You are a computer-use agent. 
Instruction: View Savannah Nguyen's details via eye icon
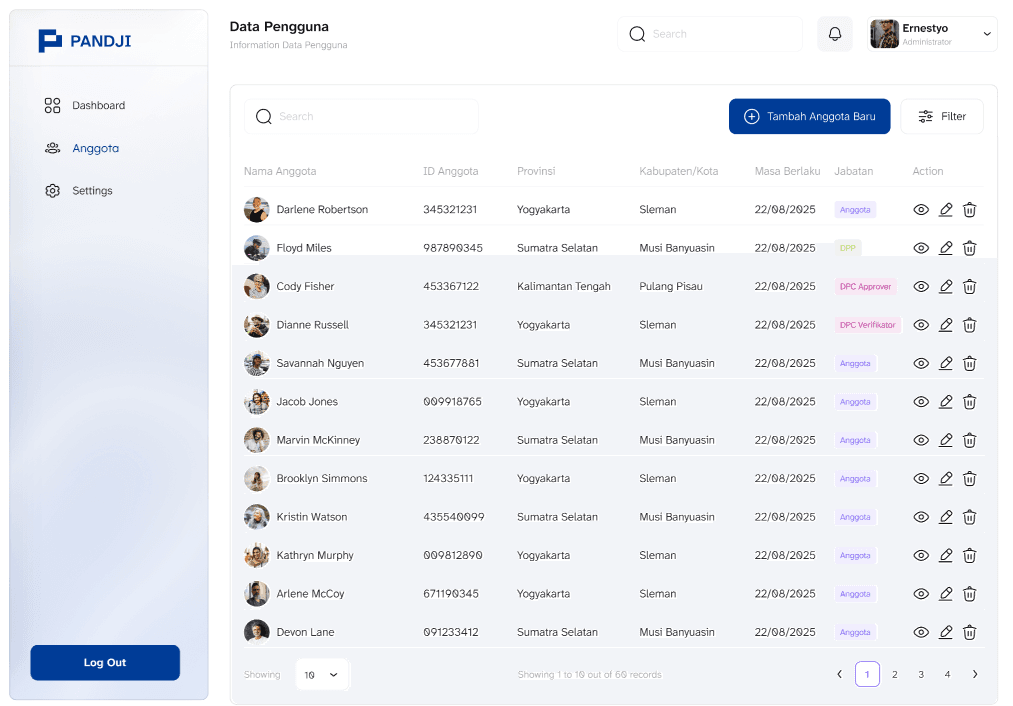pyautogui.click(x=921, y=364)
